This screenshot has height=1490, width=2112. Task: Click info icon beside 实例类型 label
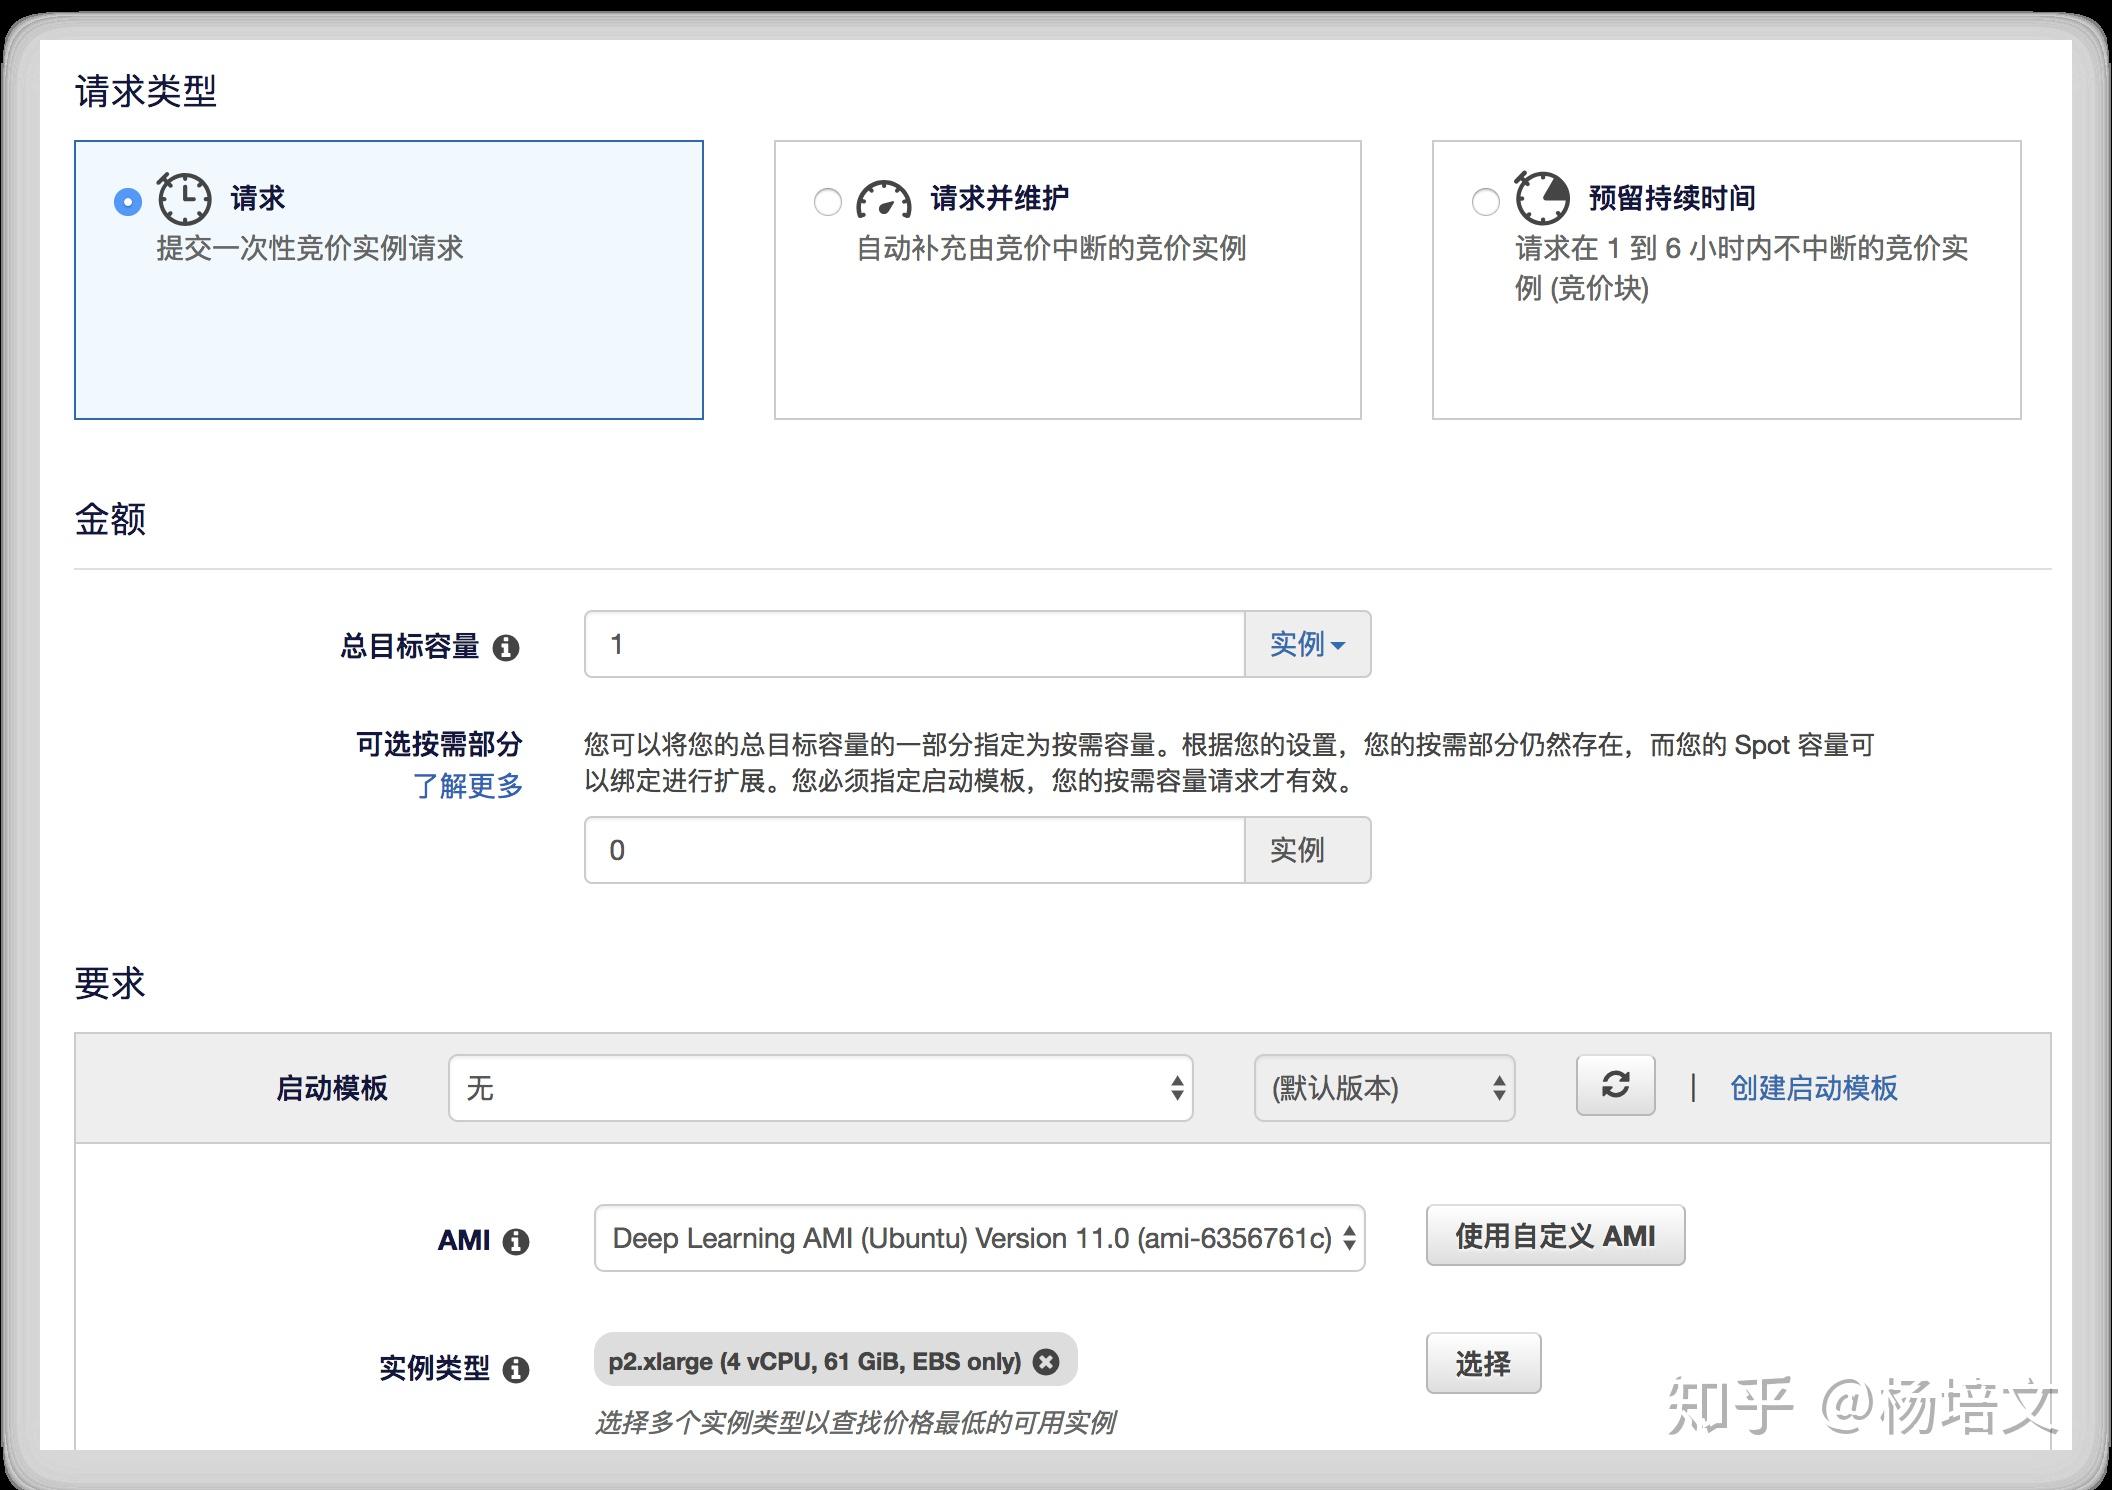point(516,1369)
